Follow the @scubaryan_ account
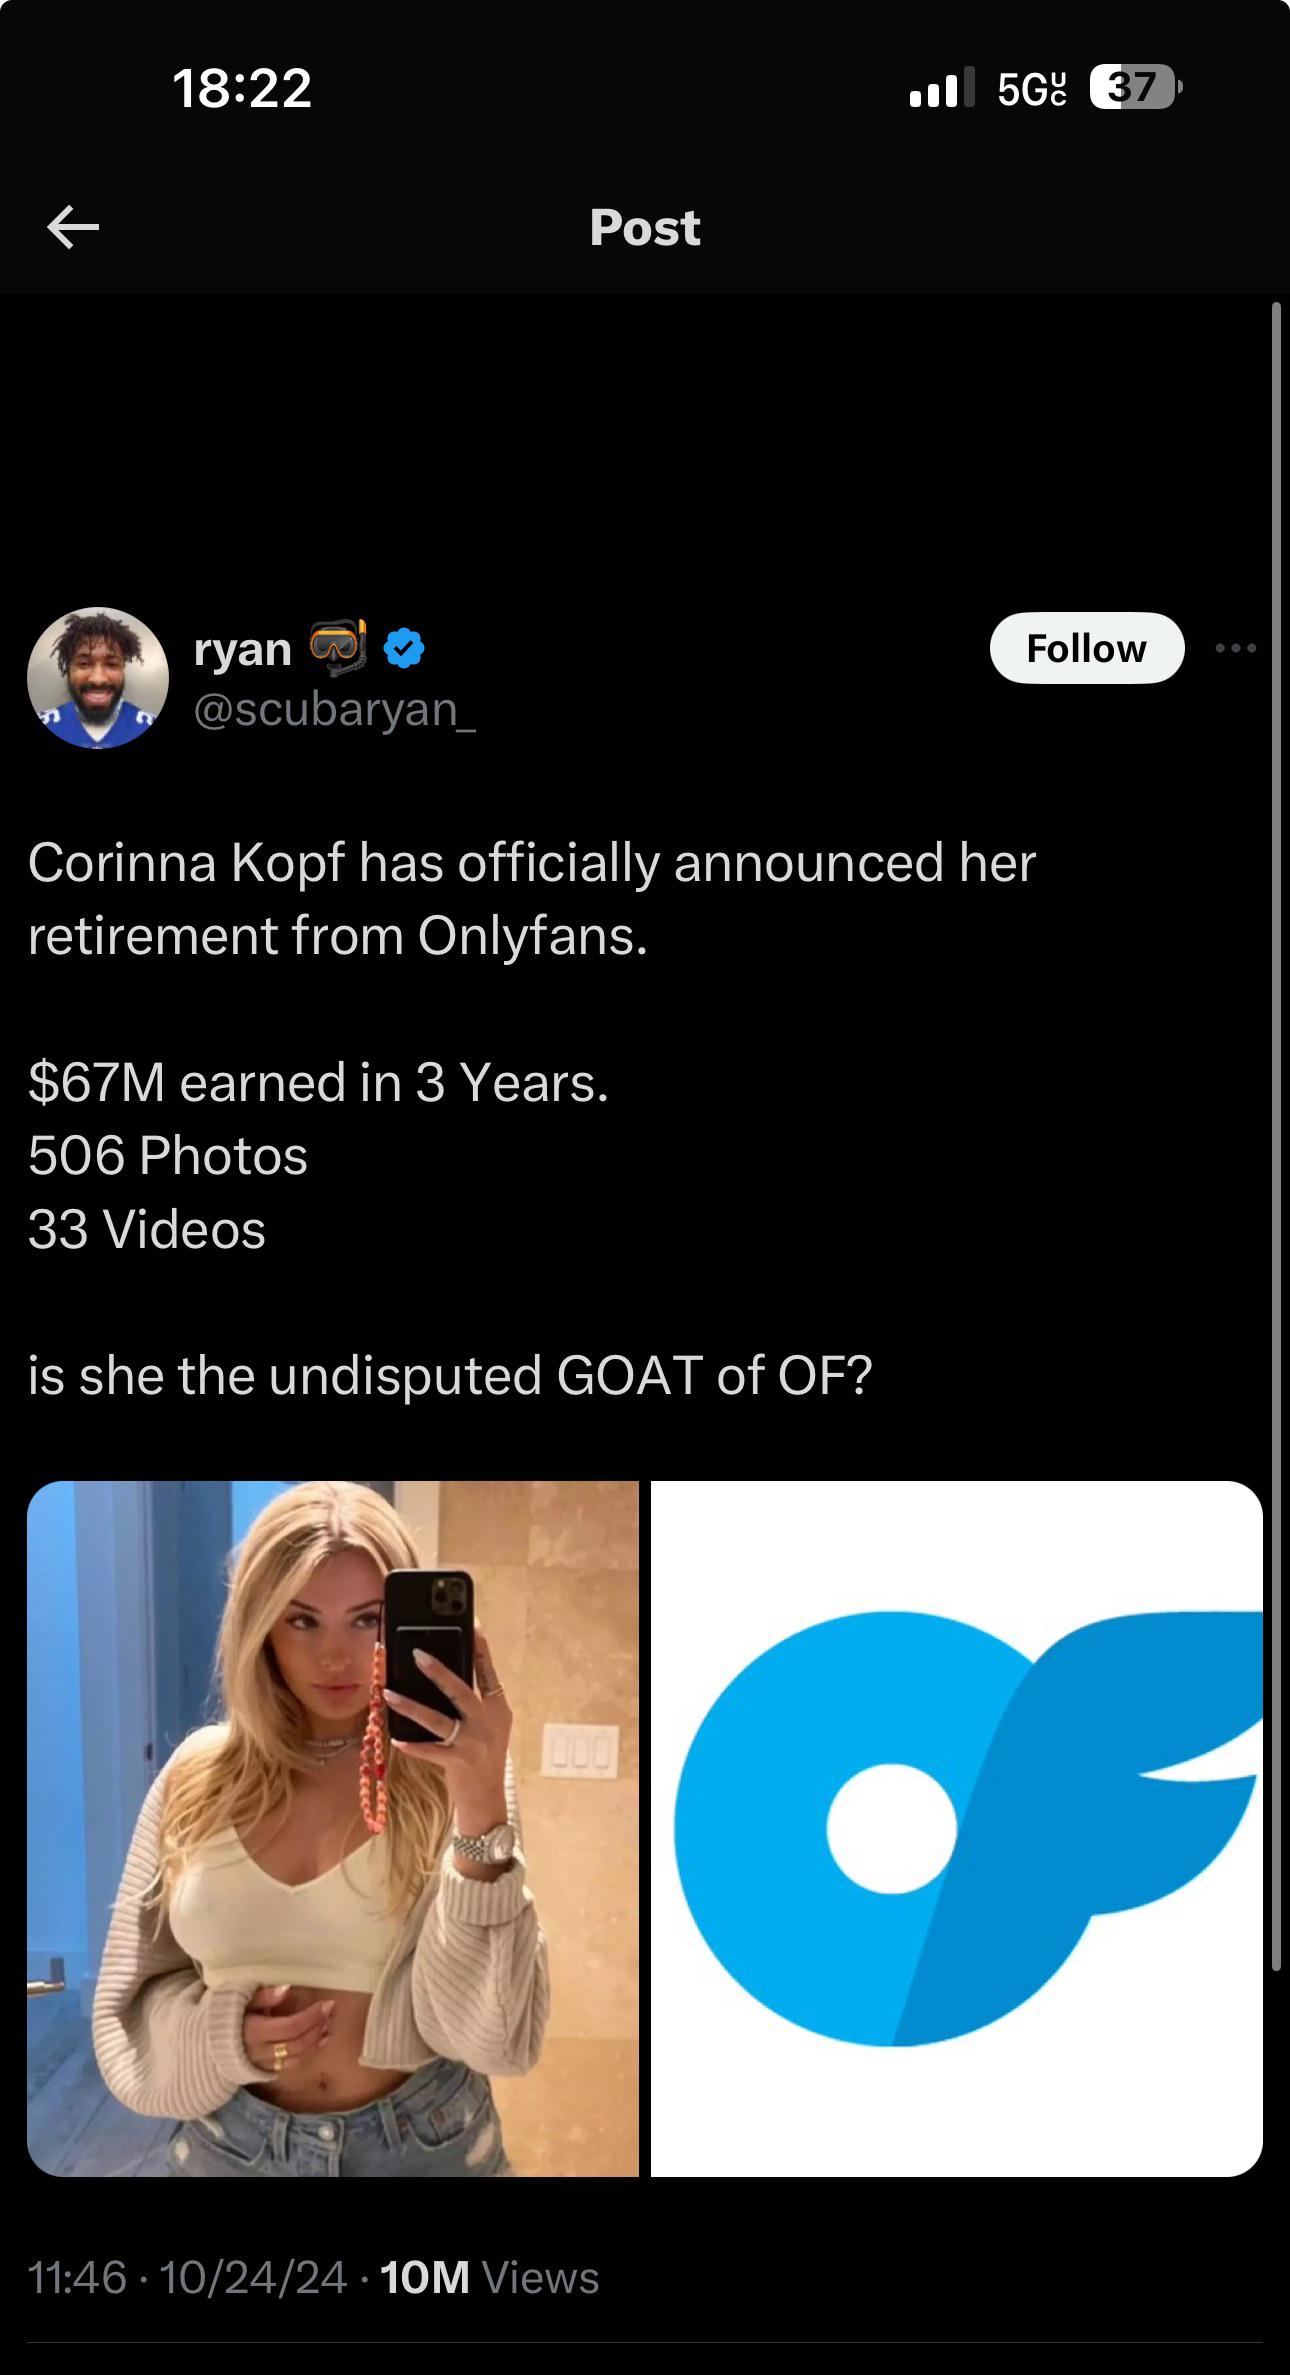Screen dimensions: 1290x2375 click(x=1086, y=649)
